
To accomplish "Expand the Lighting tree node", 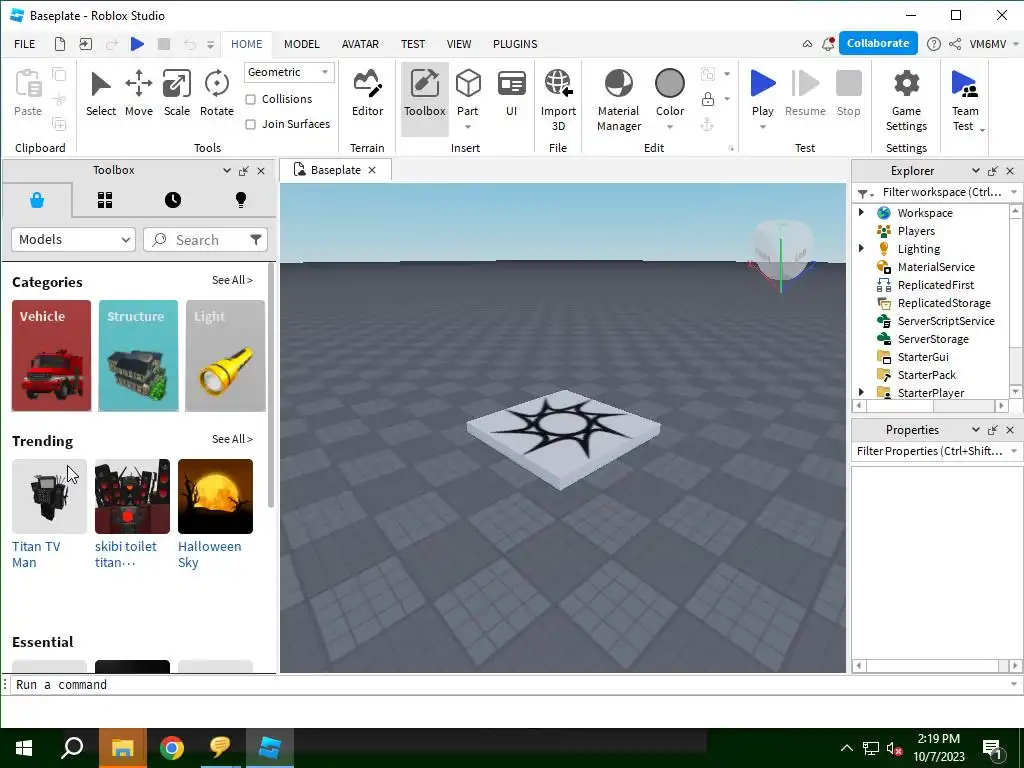I will [x=861, y=248].
